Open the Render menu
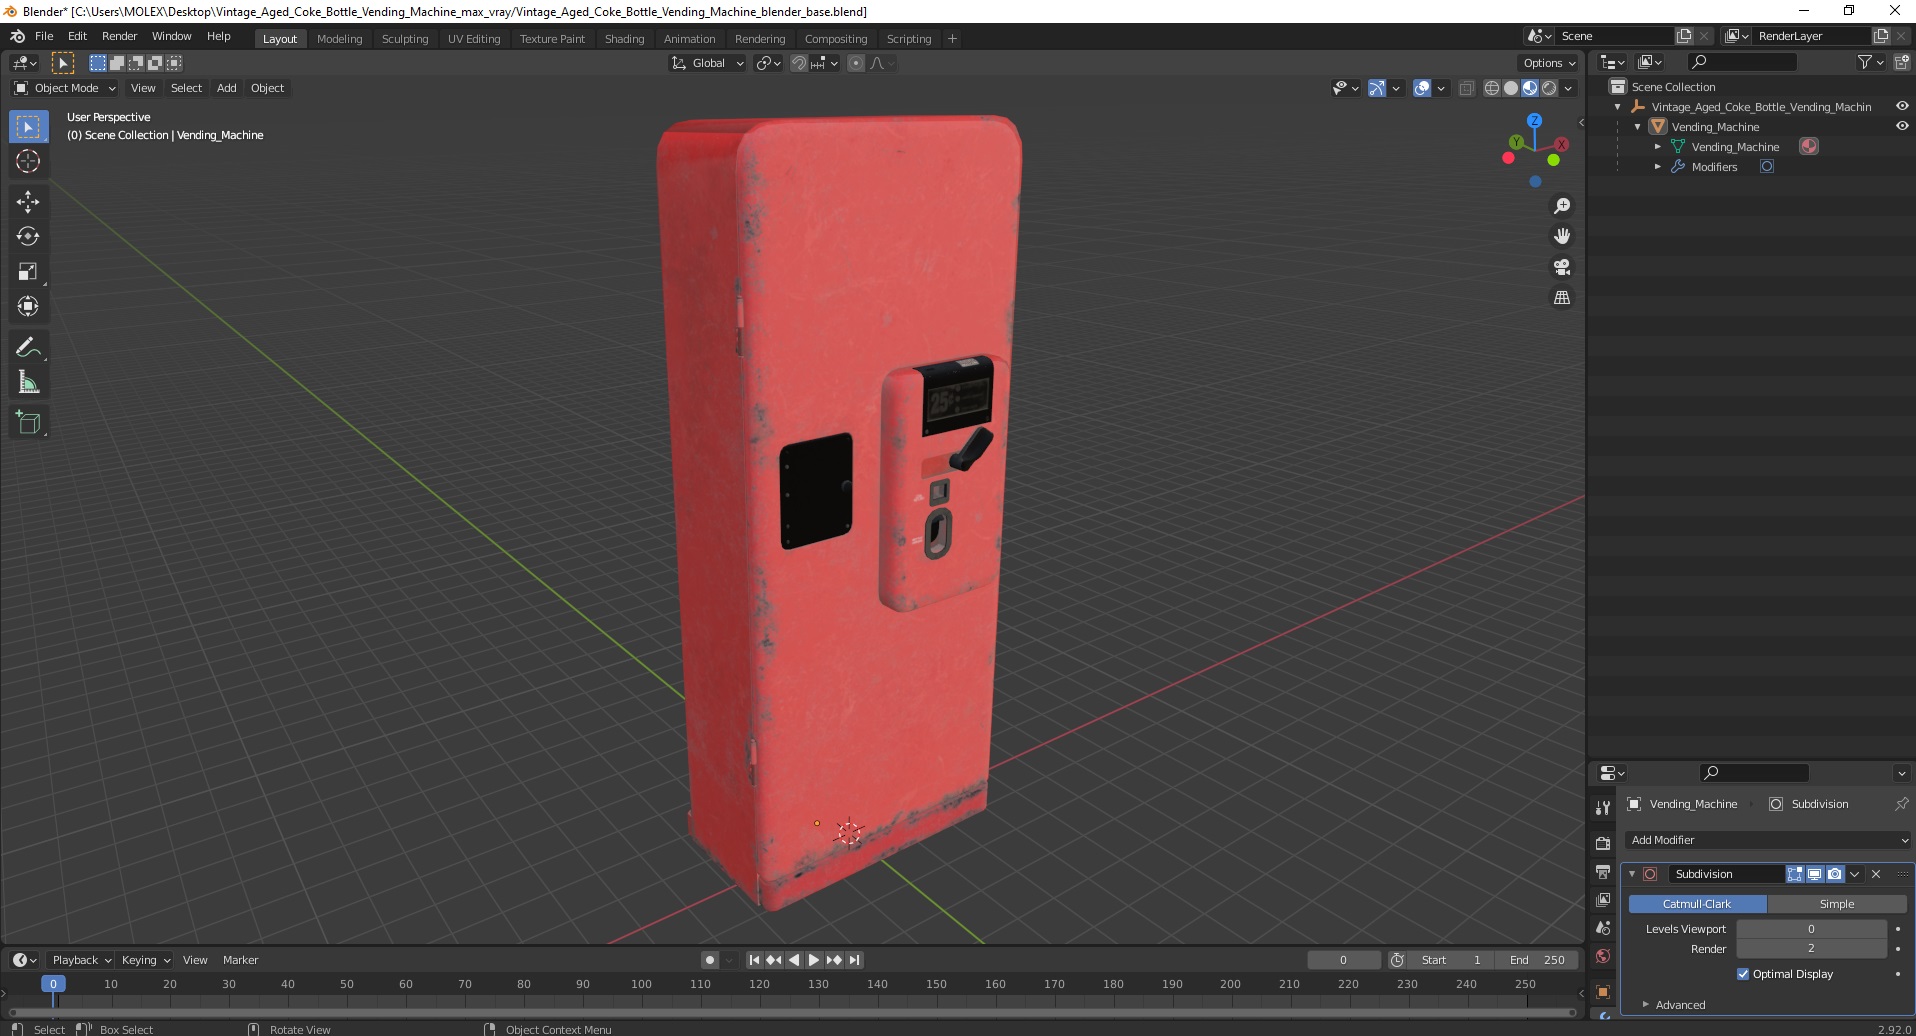This screenshot has width=1916, height=1036. tap(119, 36)
